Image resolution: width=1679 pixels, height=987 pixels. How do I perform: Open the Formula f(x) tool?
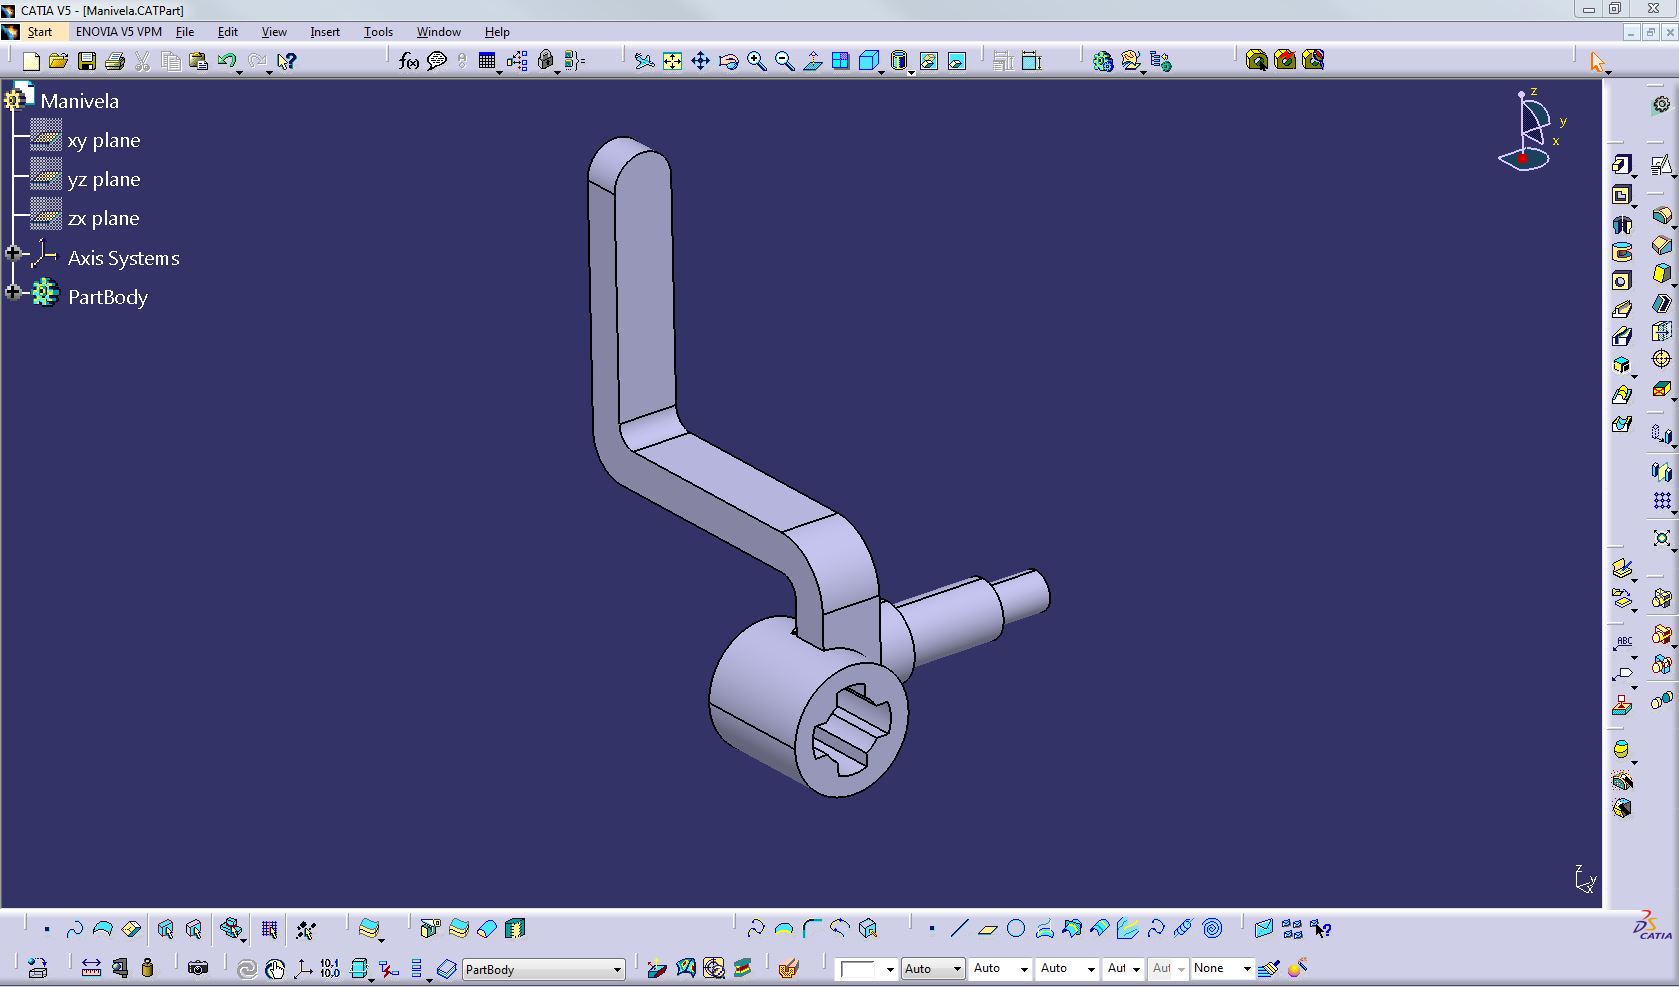[x=408, y=61]
